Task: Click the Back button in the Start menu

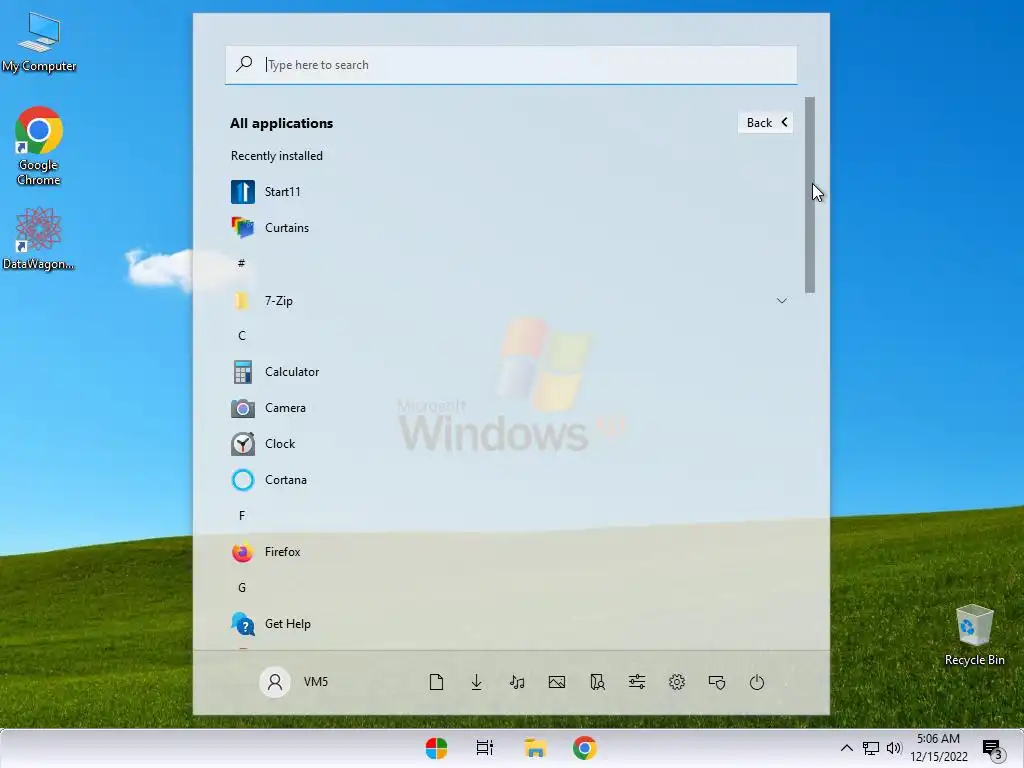Action: [765, 123]
